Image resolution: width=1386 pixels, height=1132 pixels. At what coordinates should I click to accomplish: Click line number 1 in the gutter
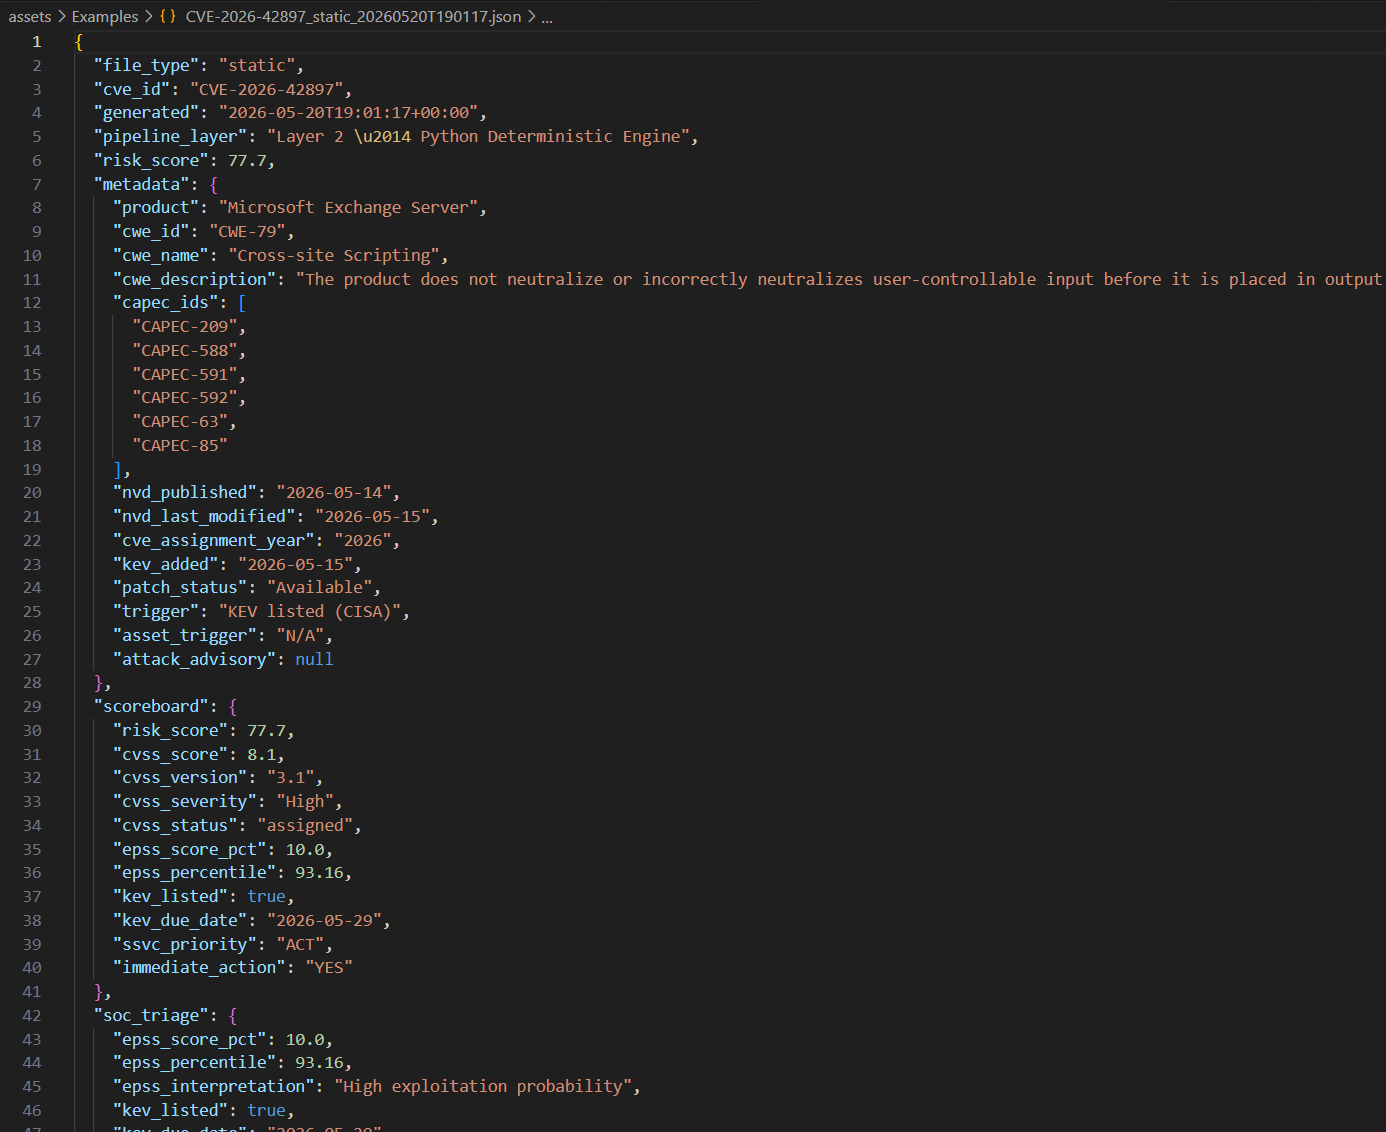click(x=36, y=42)
